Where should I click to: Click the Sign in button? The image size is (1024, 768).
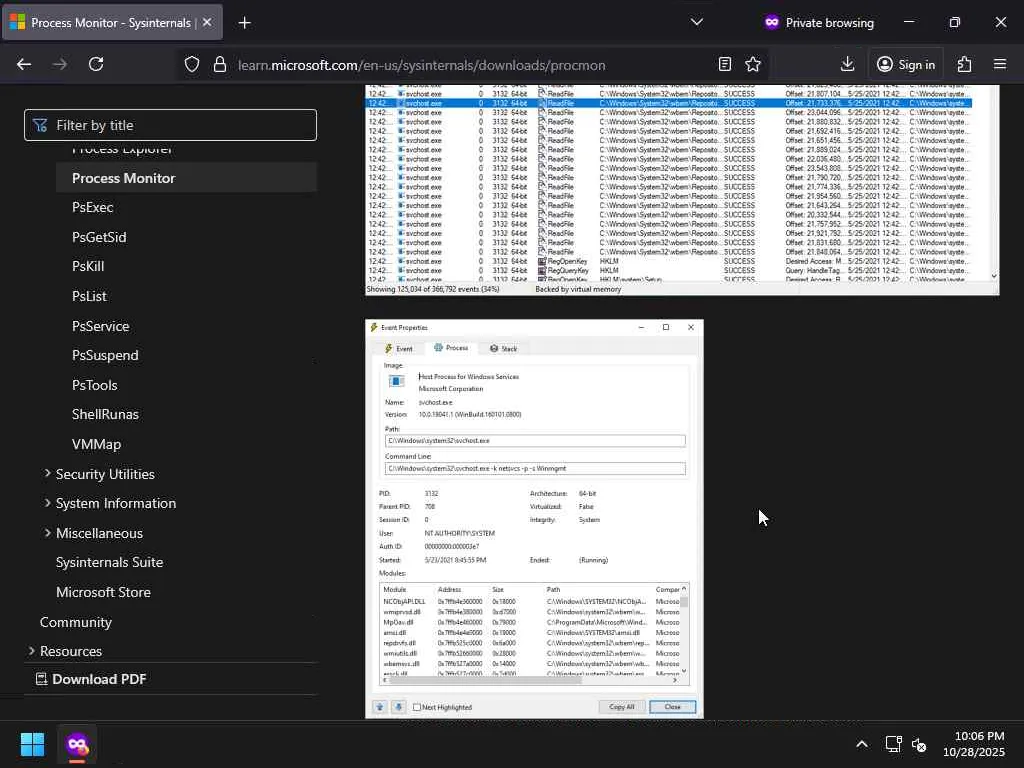[906, 64]
